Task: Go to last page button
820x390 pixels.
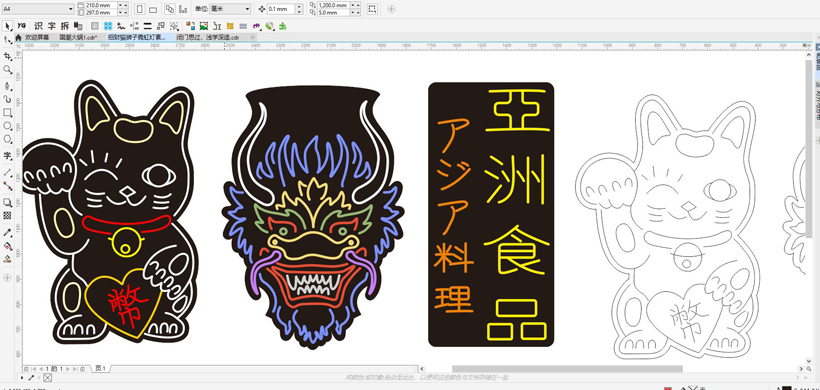Action: pos(75,369)
